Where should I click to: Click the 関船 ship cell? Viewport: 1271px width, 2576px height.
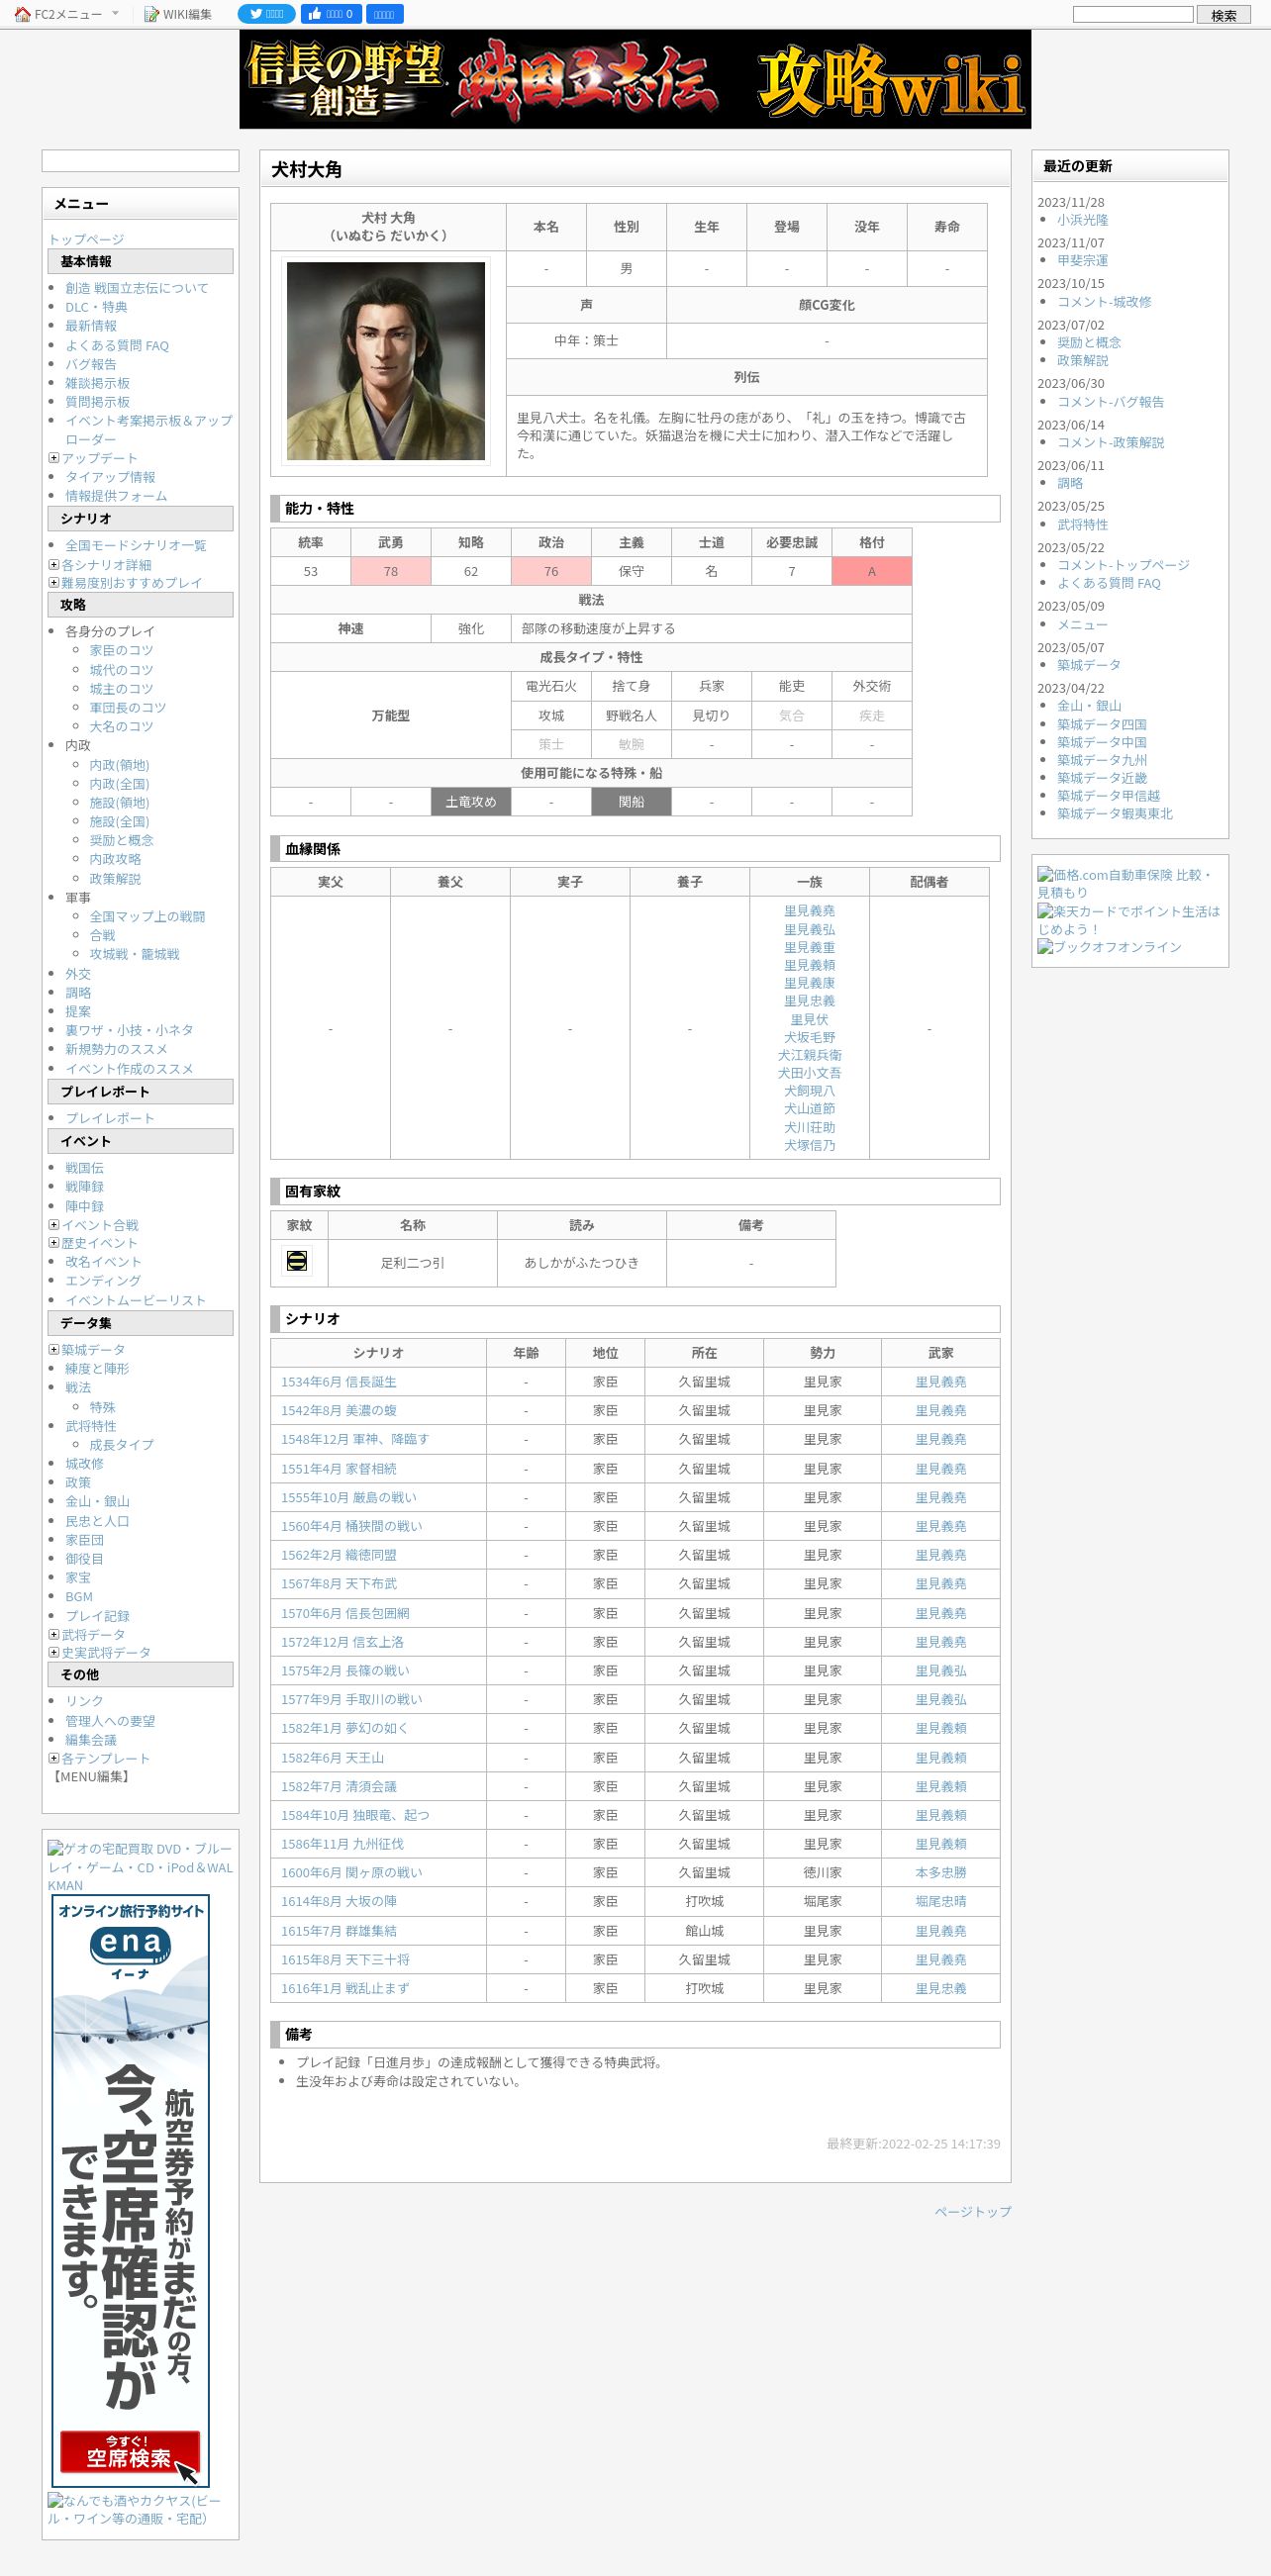click(x=631, y=802)
